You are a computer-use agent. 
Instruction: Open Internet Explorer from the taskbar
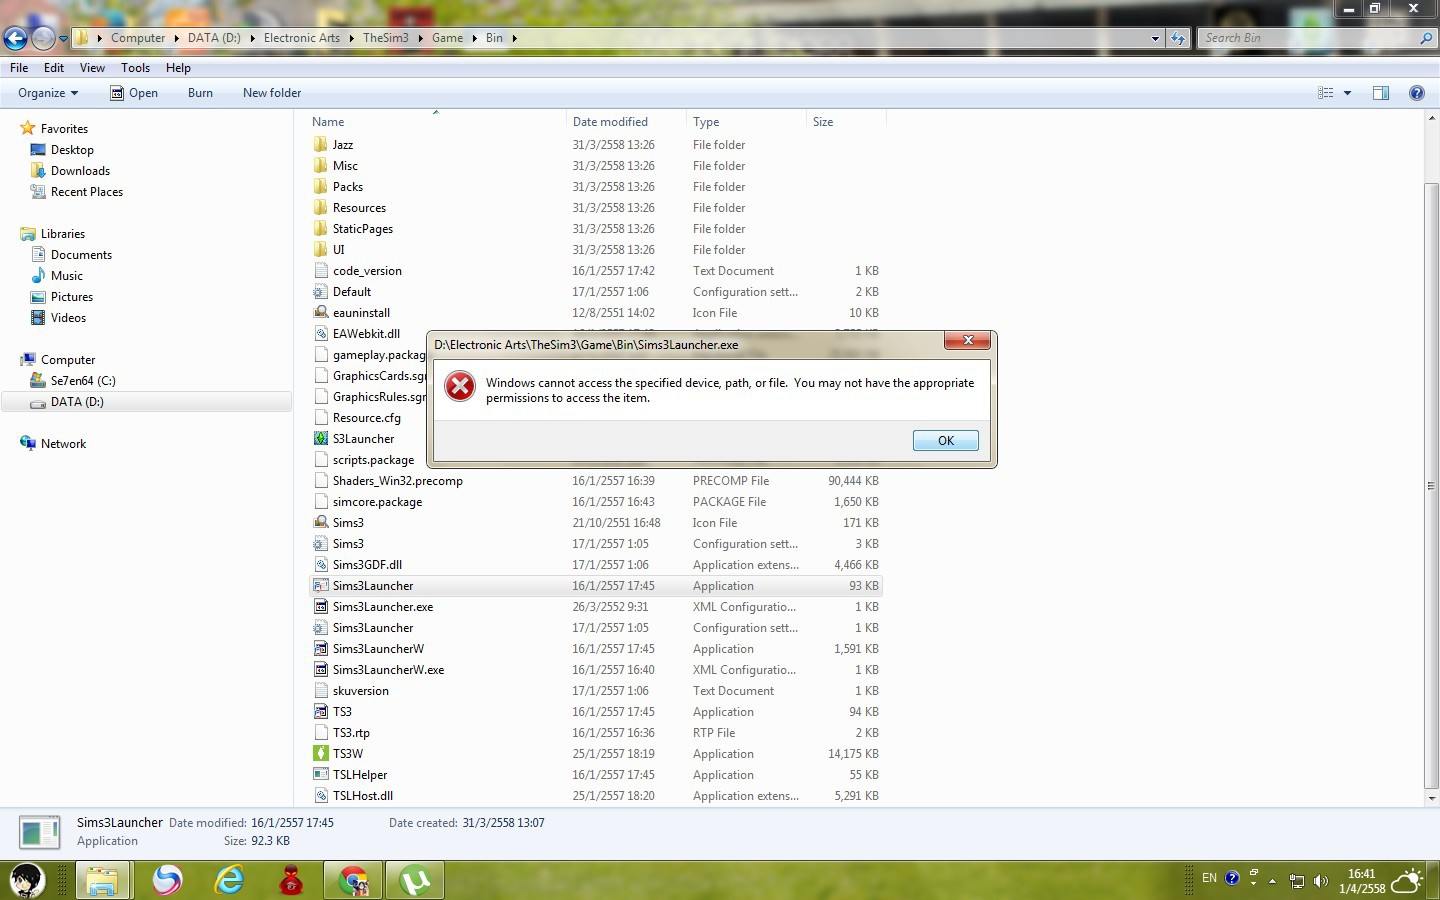coord(230,880)
